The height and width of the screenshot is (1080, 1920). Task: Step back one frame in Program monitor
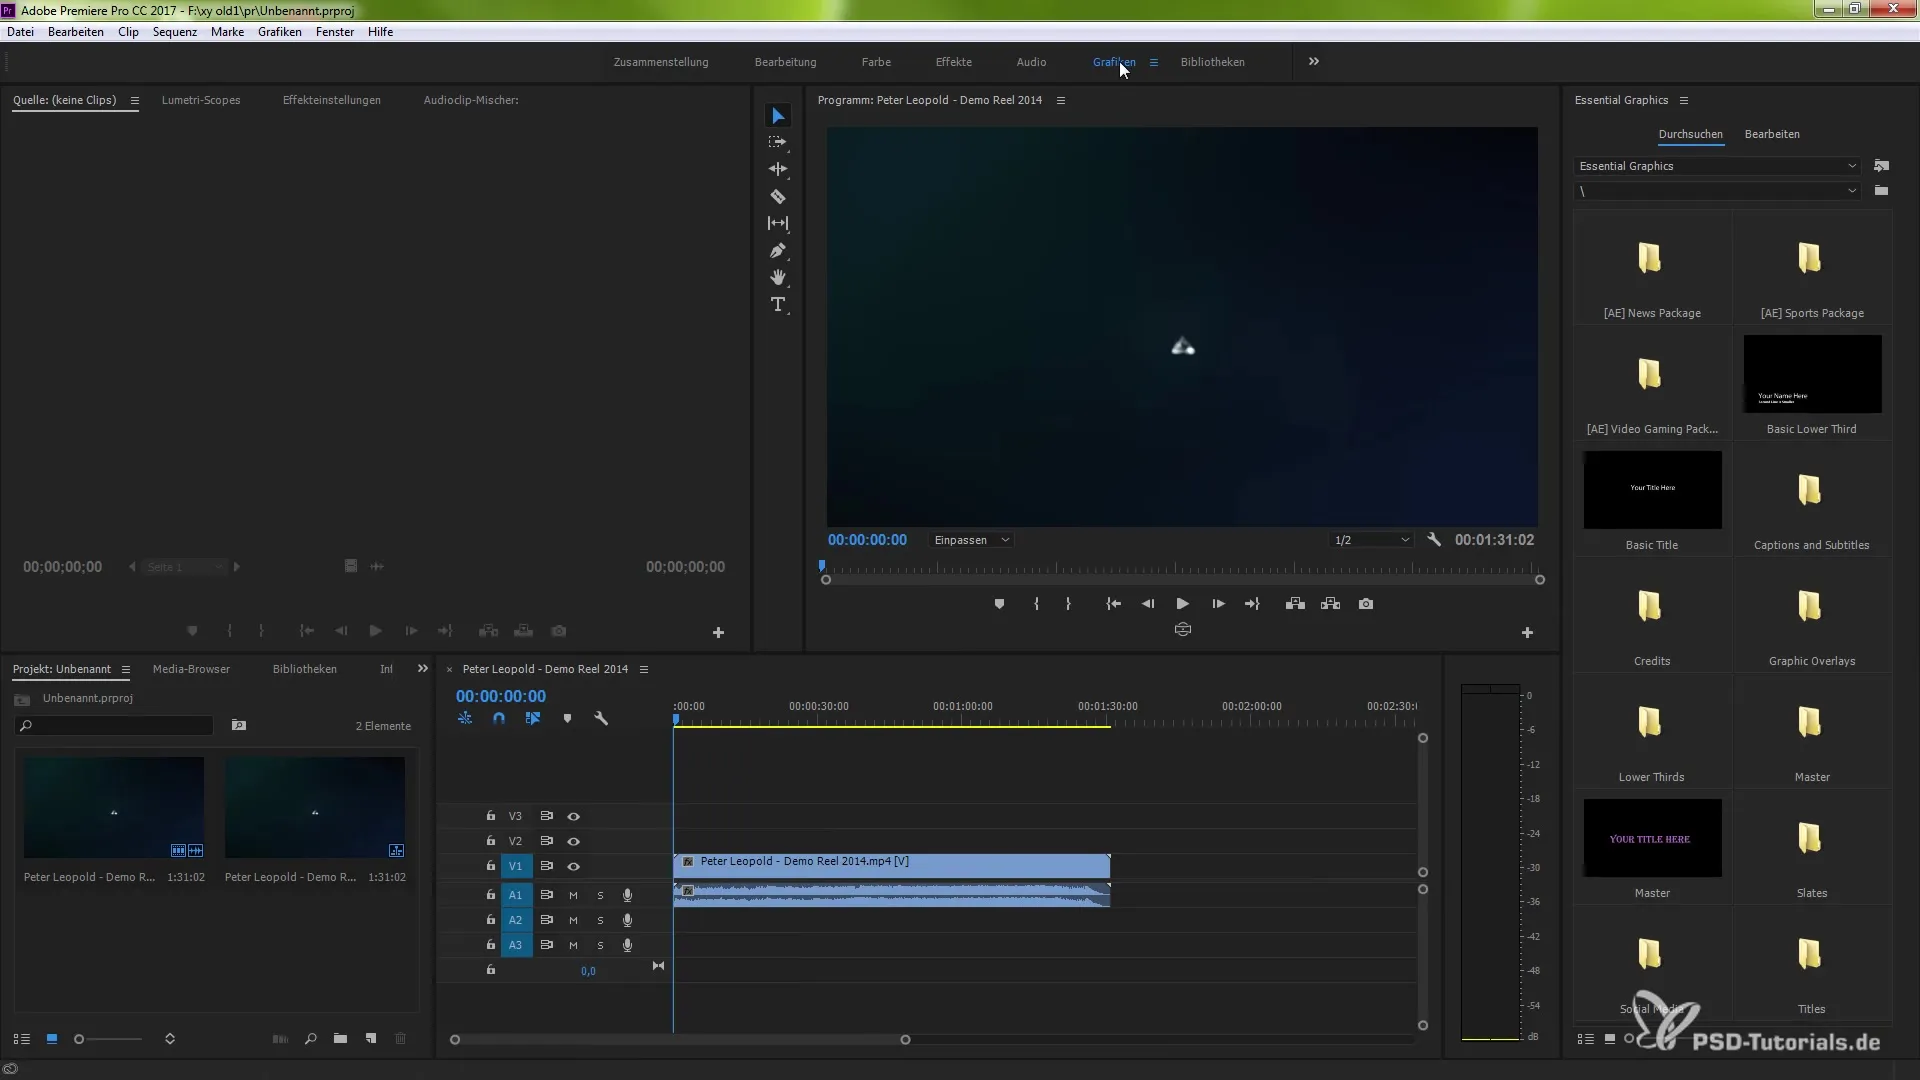pos(1148,604)
